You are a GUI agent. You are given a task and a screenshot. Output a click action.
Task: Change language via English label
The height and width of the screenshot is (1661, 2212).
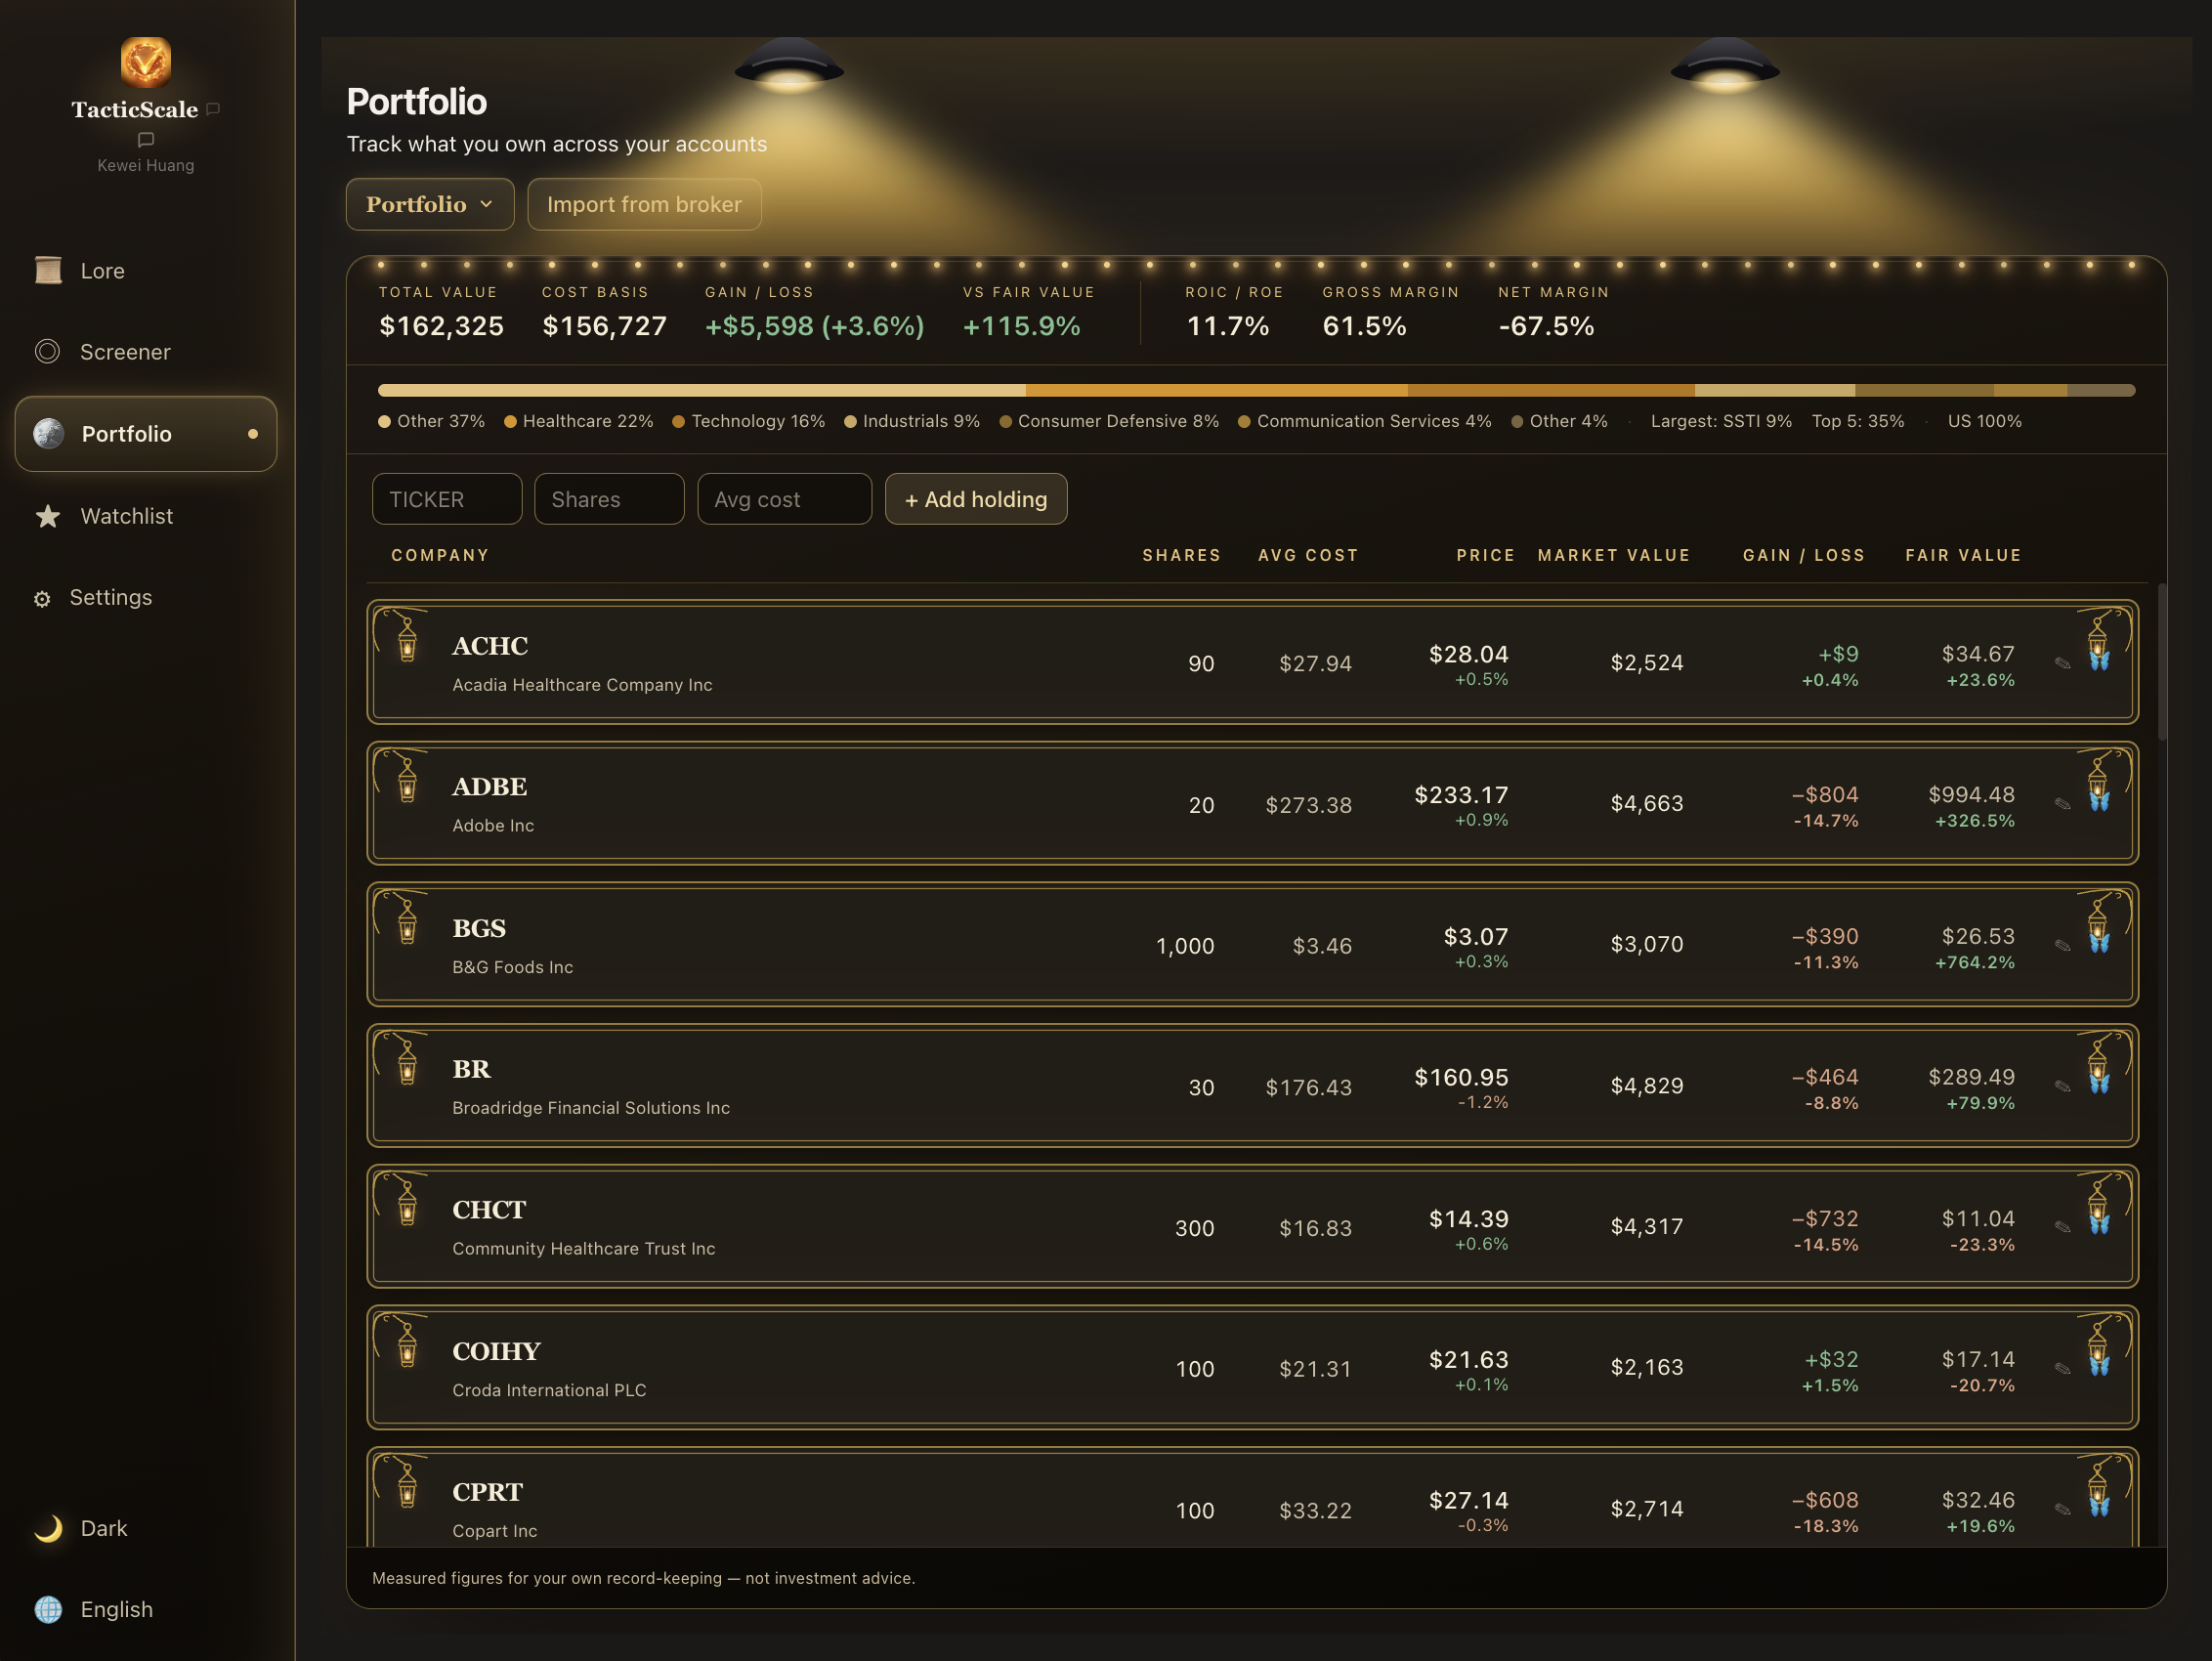coord(117,1609)
